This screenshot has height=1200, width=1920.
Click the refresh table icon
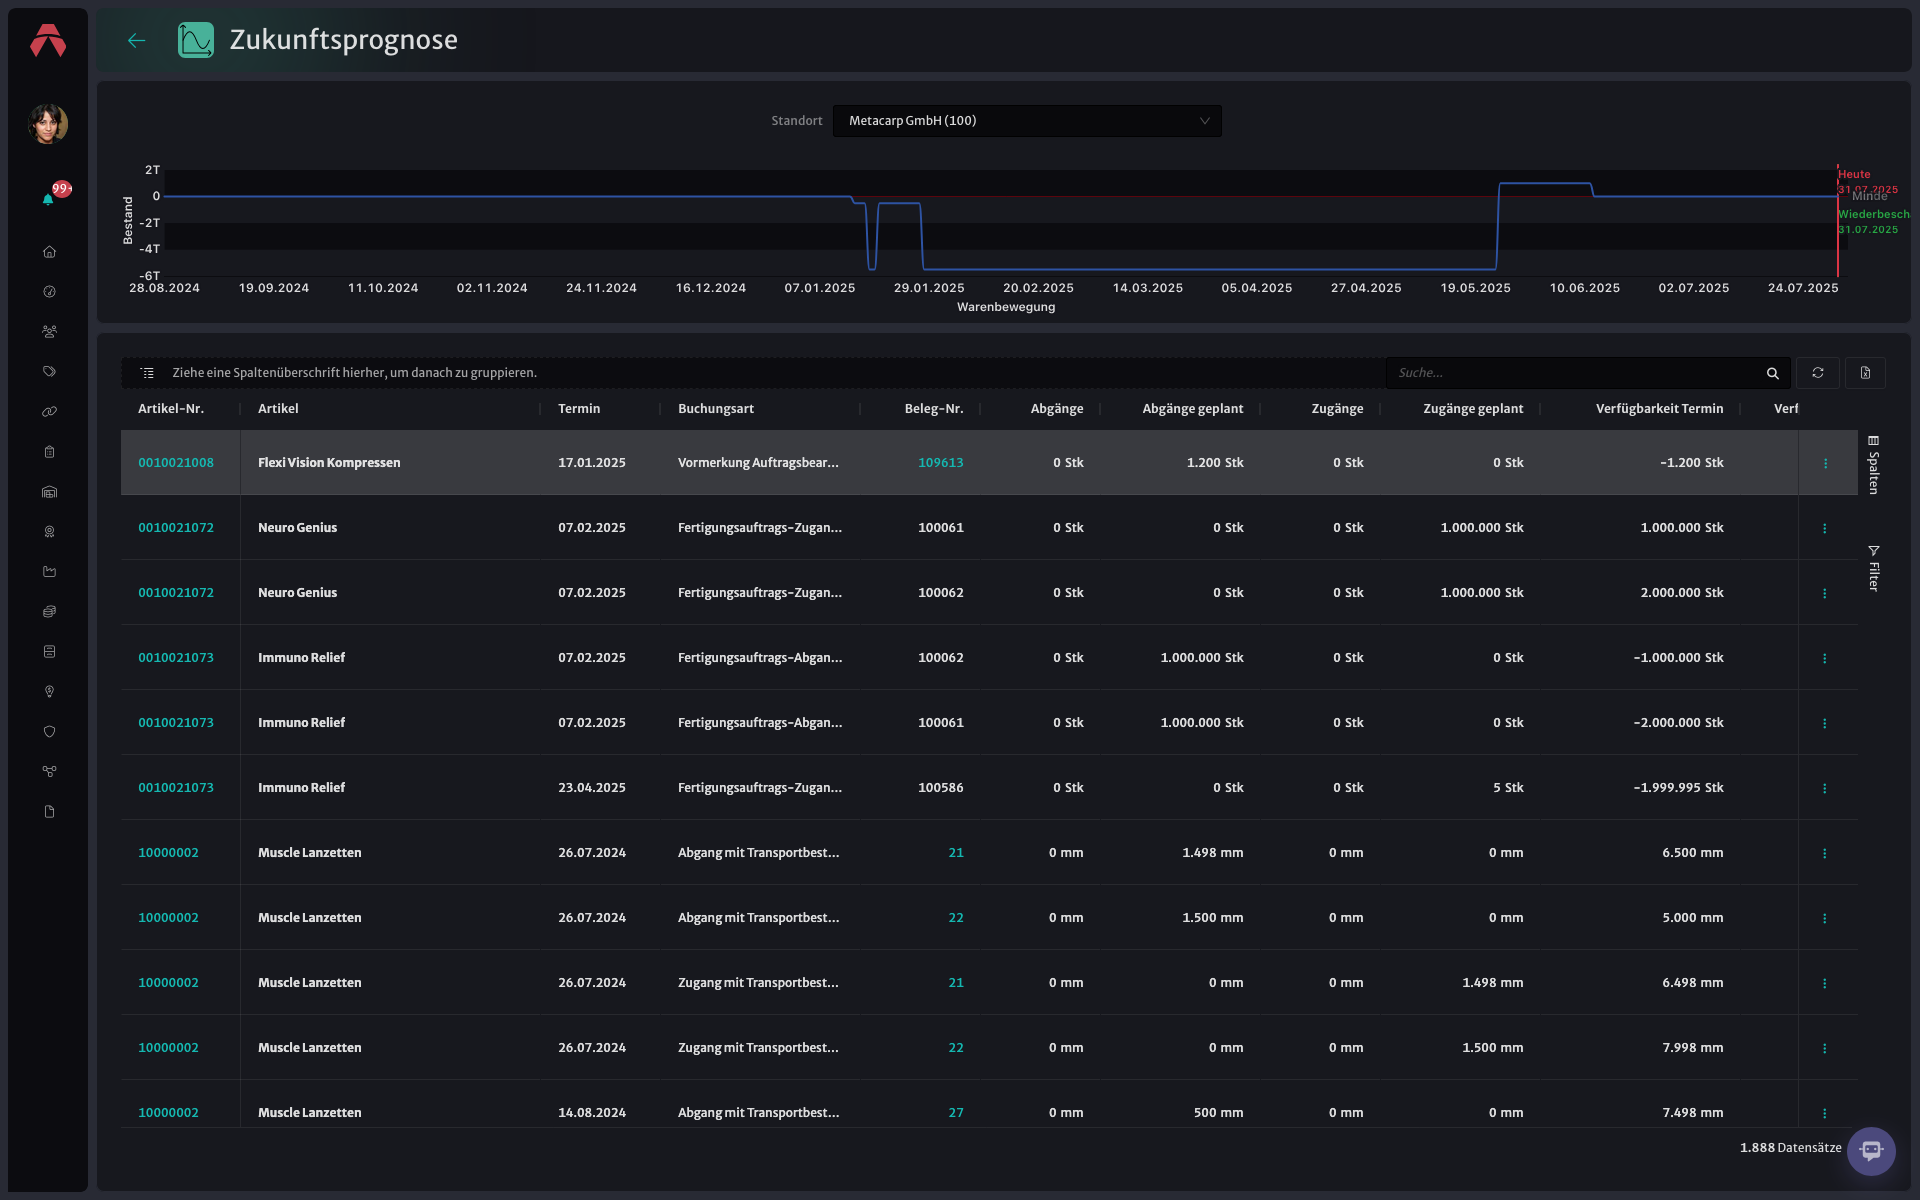tap(1818, 373)
